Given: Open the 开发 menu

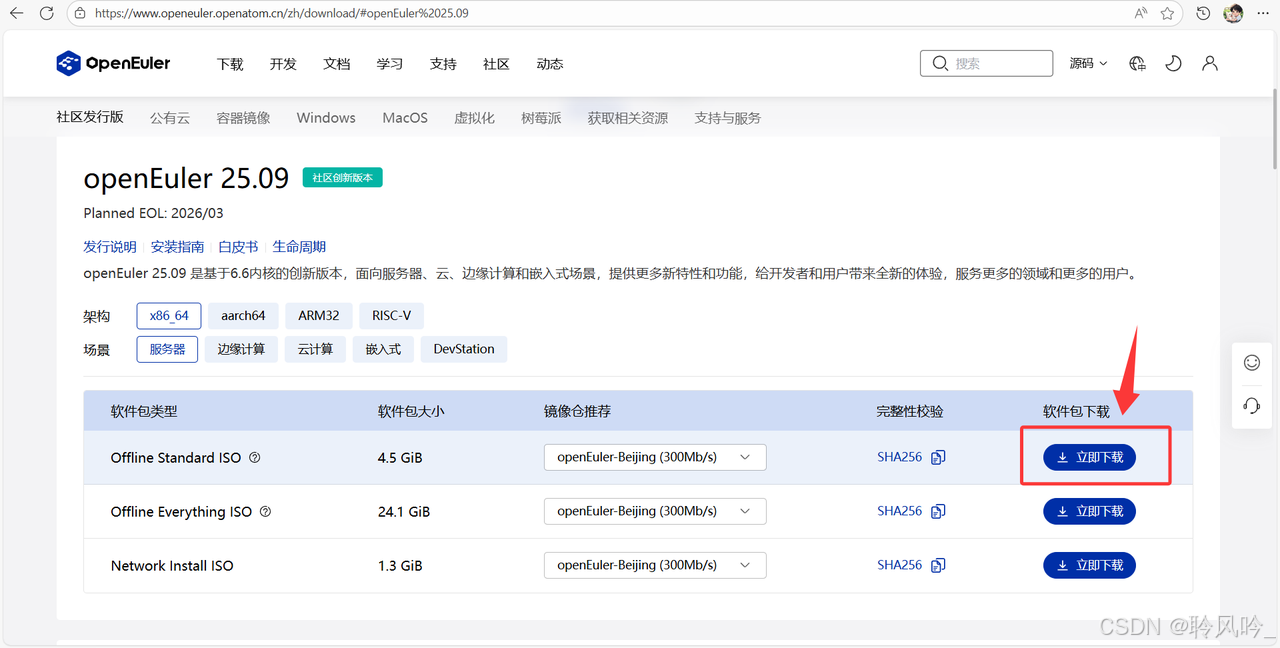Looking at the screenshot, I should coord(283,64).
